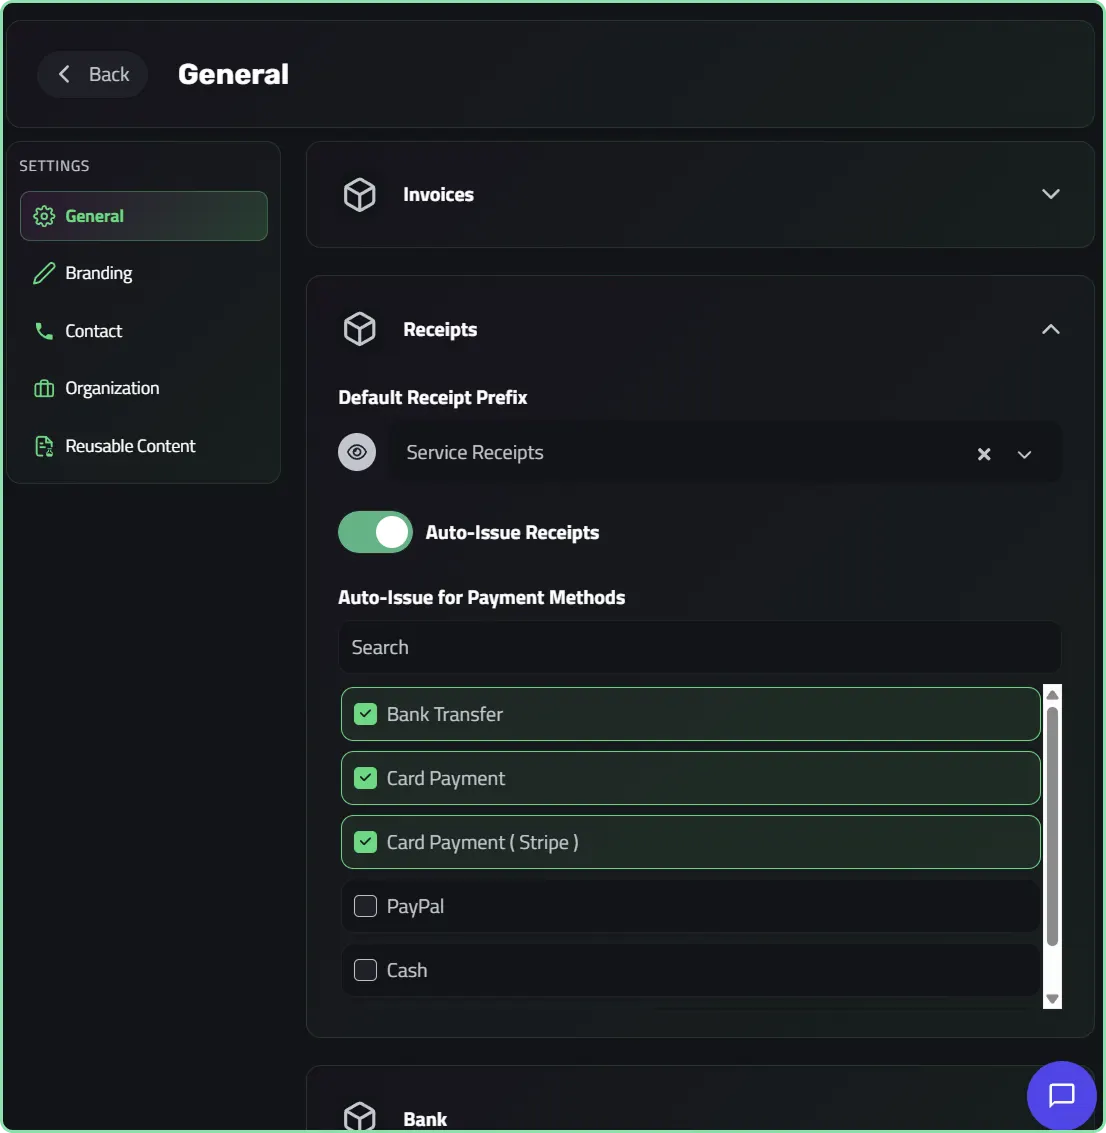The width and height of the screenshot is (1106, 1133).
Task: Click the Back arrow icon
Action: (64, 74)
